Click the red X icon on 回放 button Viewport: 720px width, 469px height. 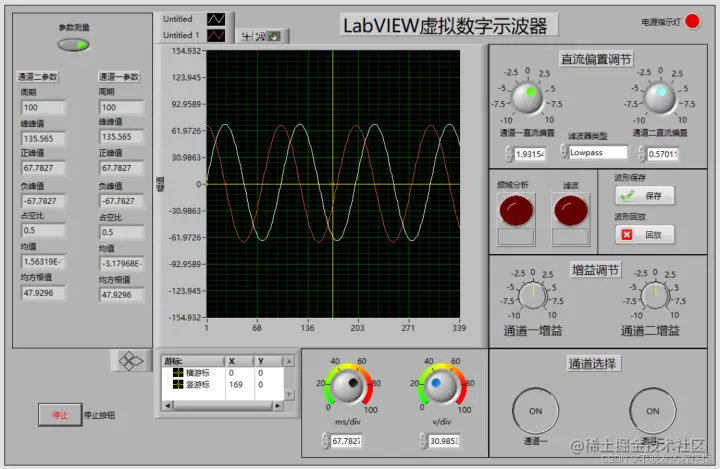pos(627,235)
